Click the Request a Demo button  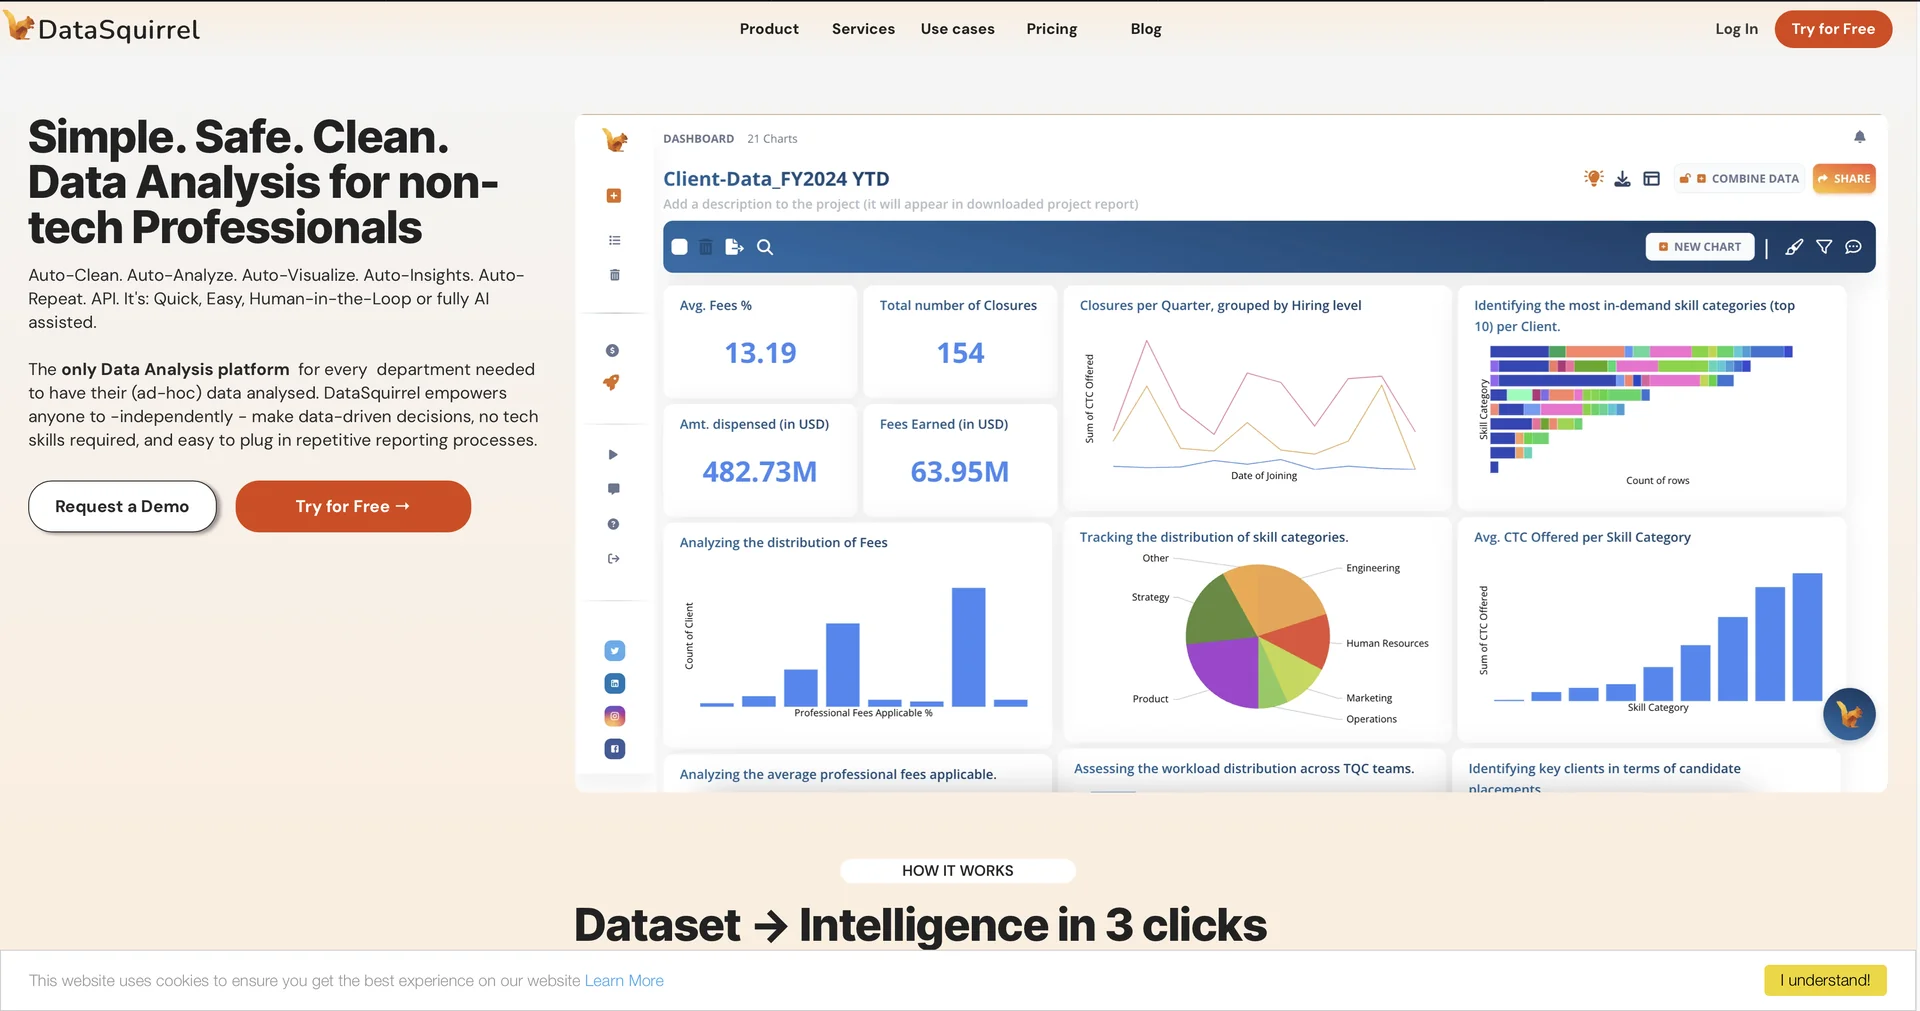click(122, 506)
